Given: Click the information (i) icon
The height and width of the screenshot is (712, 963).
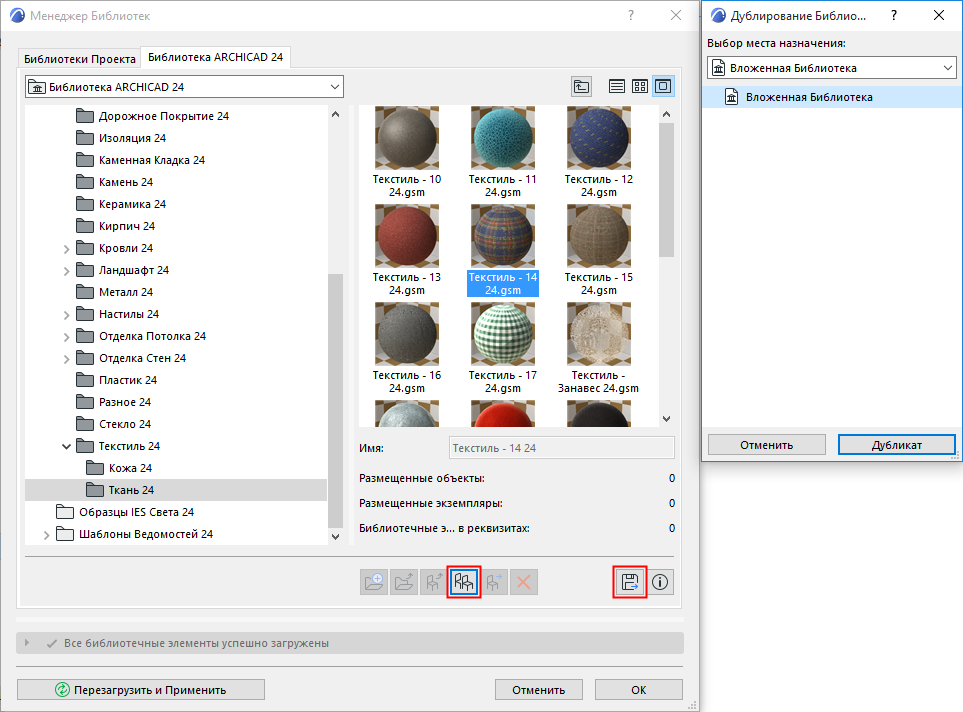Looking at the screenshot, I should (x=660, y=582).
